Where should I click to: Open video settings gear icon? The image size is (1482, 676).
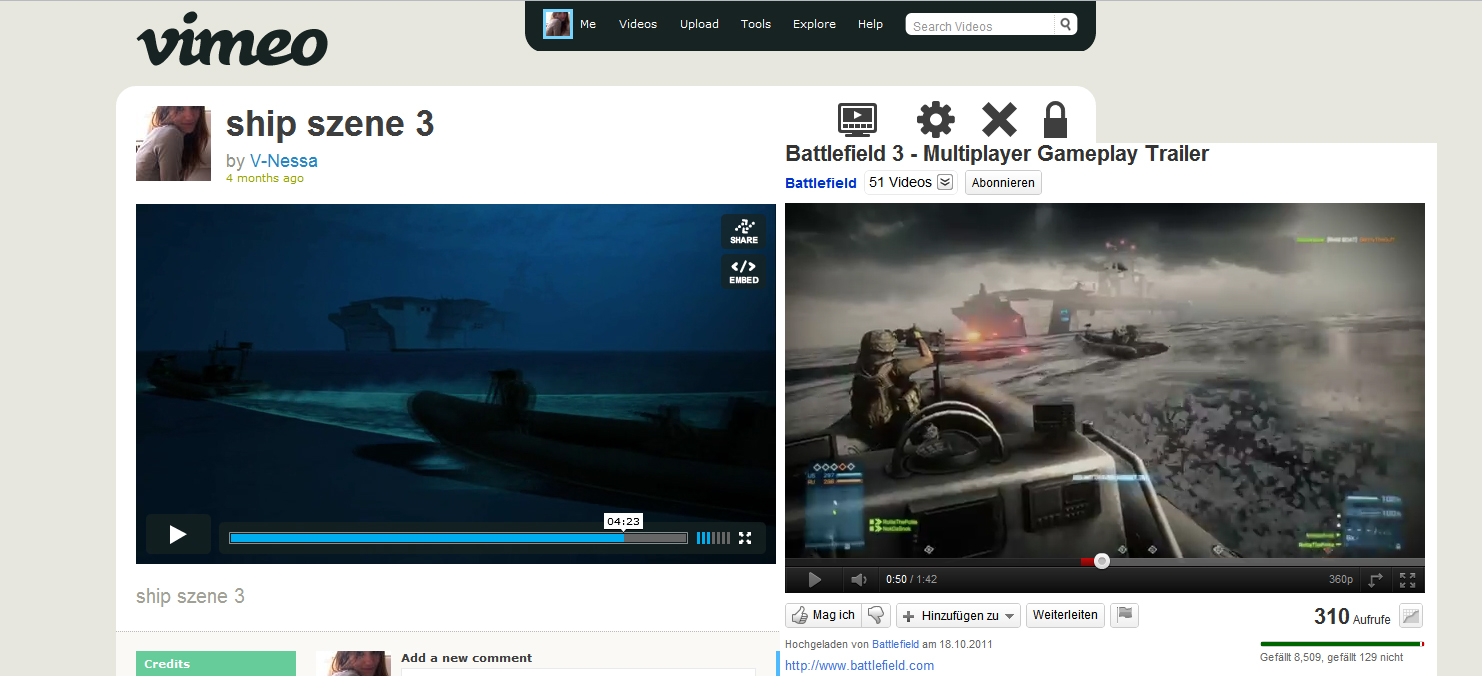[x=936, y=120]
